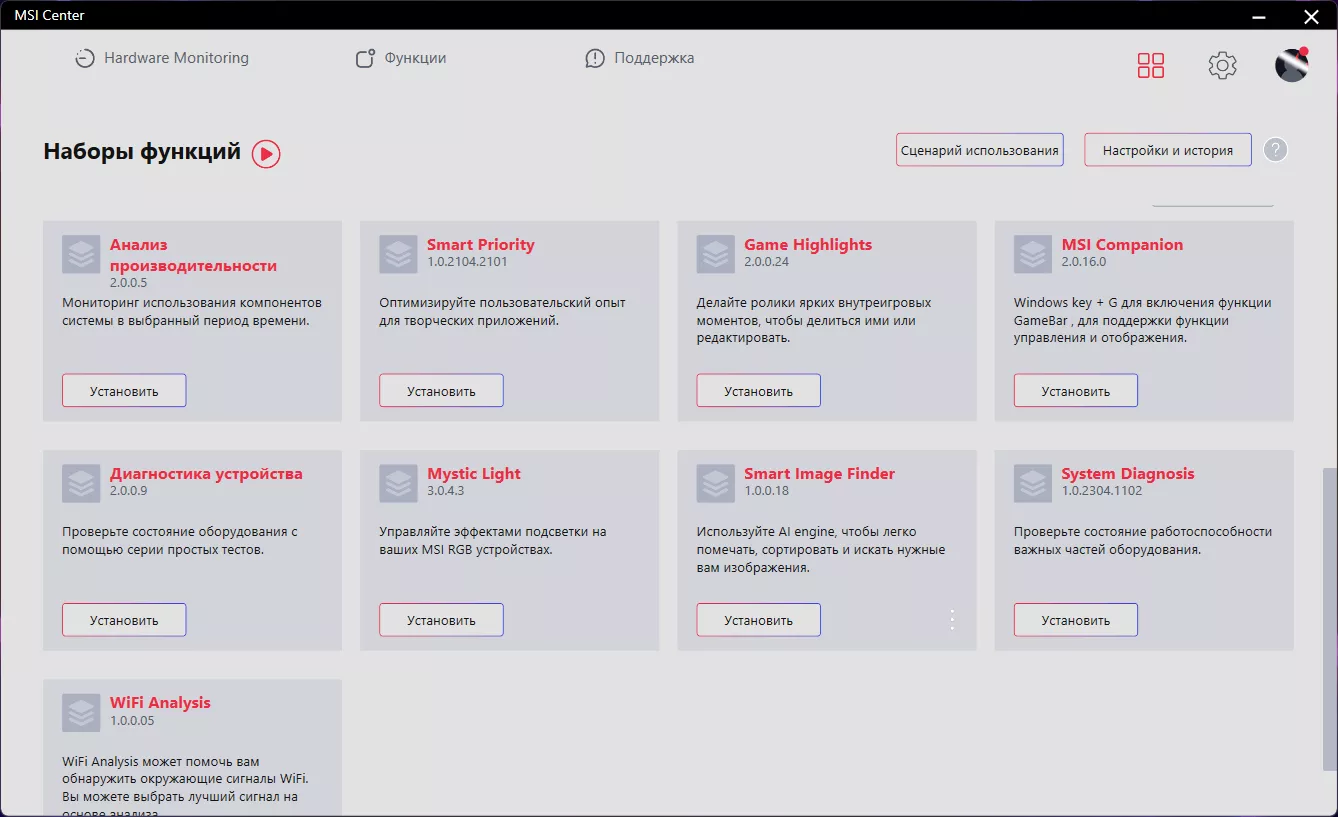This screenshot has height=817, width=1338.
Task: Install Mystic Light with Установить button
Action: (441, 620)
